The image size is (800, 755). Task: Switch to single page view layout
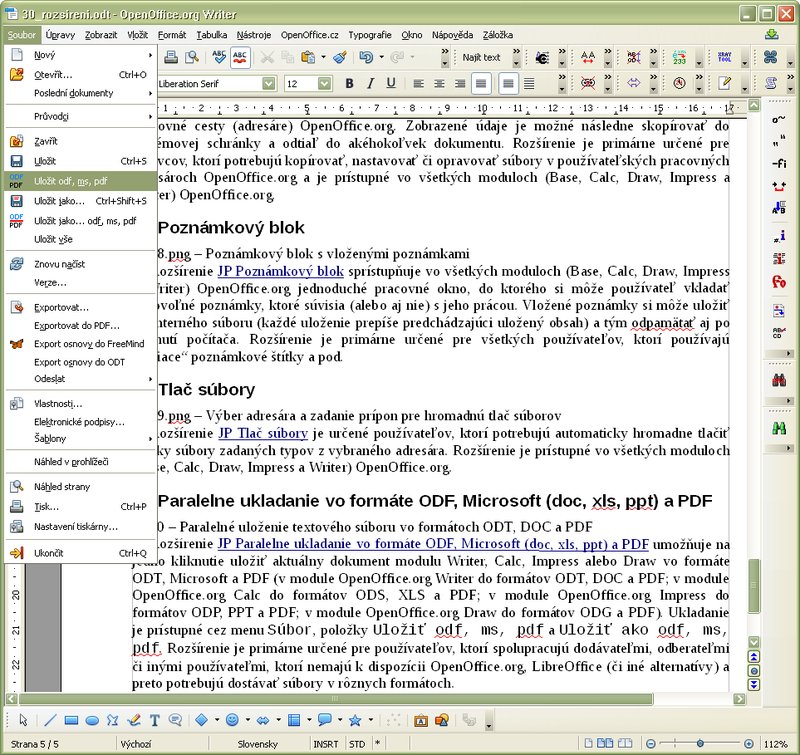[x=589, y=743]
